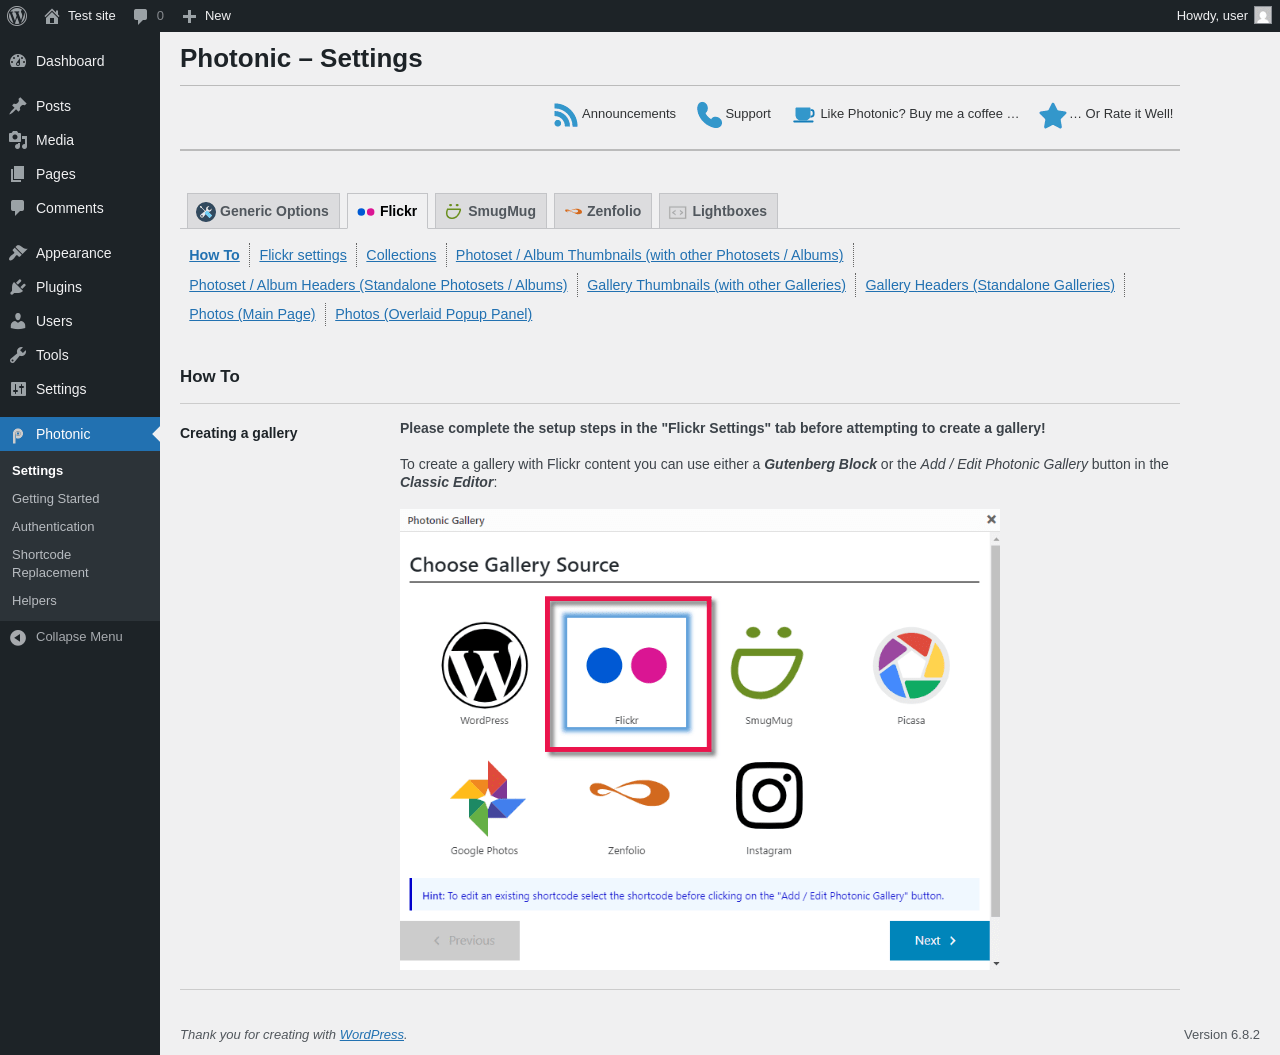
Task: Choose WordPress as gallery source
Action: point(485,673)
